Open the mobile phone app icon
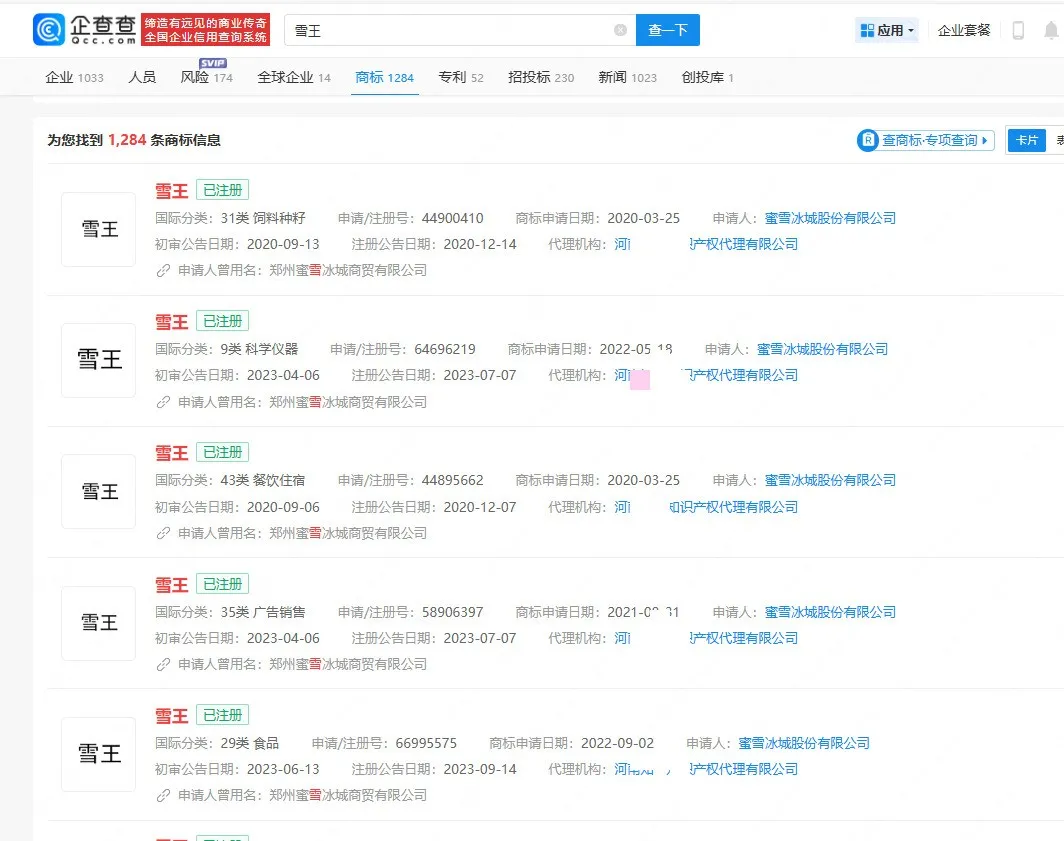 tap(1018, 30)
